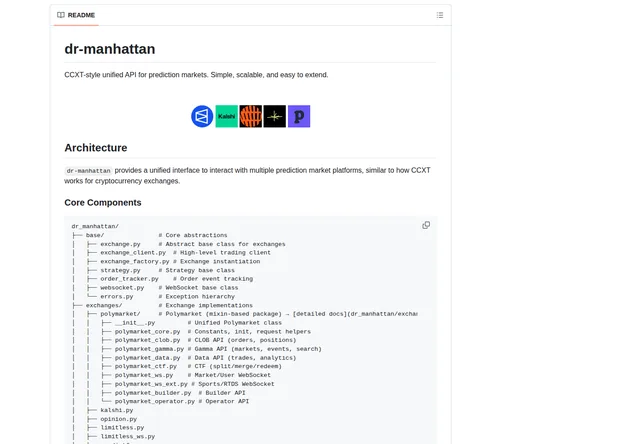Click the polymarket_core.py line
This screenshot has width=640, height=444.
click(x=191, y=332)
